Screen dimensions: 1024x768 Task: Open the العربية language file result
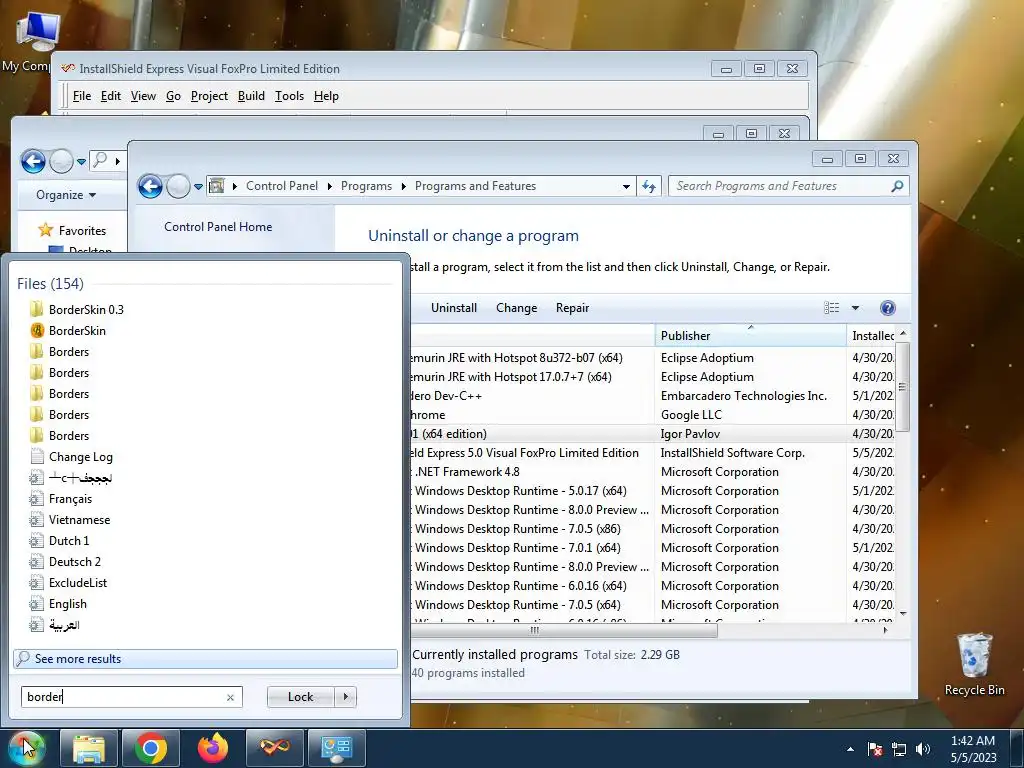pyautogui.click(x=55, y=625)
